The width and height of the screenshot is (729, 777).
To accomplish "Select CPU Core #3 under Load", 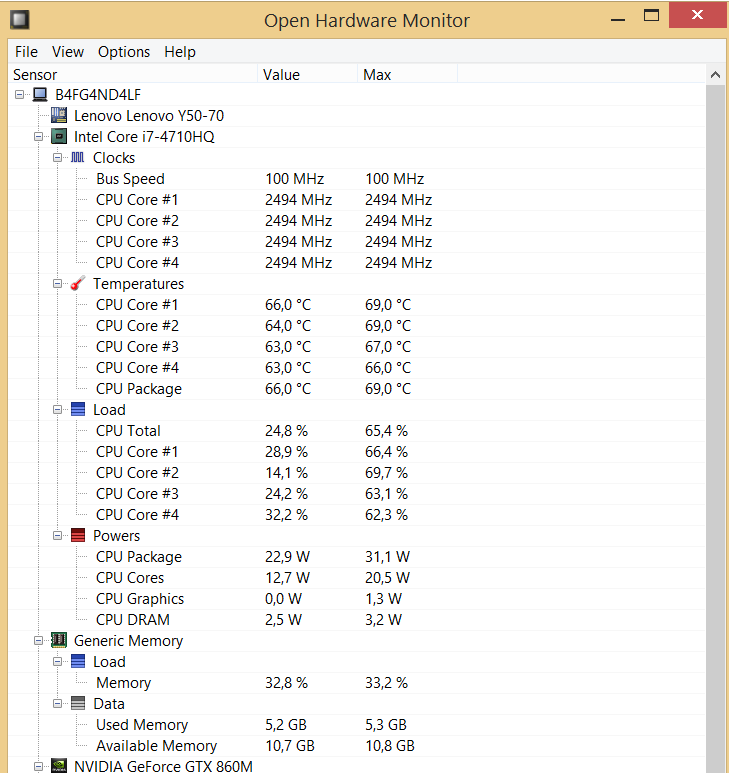I will coord(357,494).
